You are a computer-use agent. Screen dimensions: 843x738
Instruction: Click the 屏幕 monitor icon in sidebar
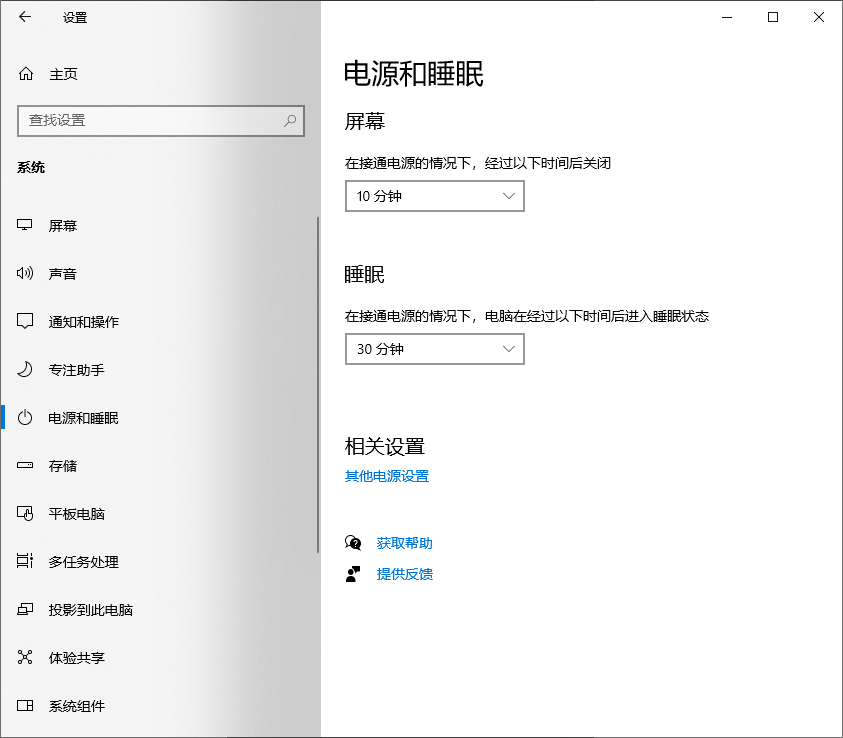coord(25,225)
